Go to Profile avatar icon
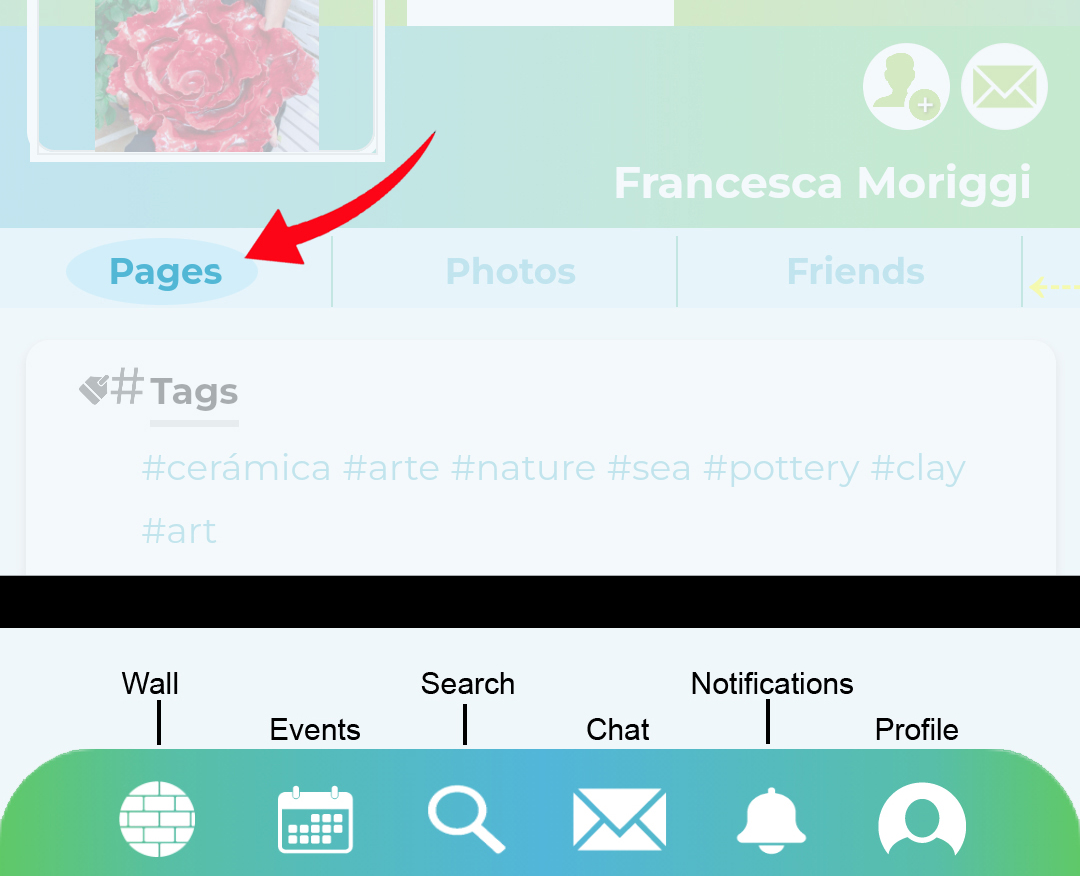Viewport: 1080px width, 876px height. click(x=922, y=820)
